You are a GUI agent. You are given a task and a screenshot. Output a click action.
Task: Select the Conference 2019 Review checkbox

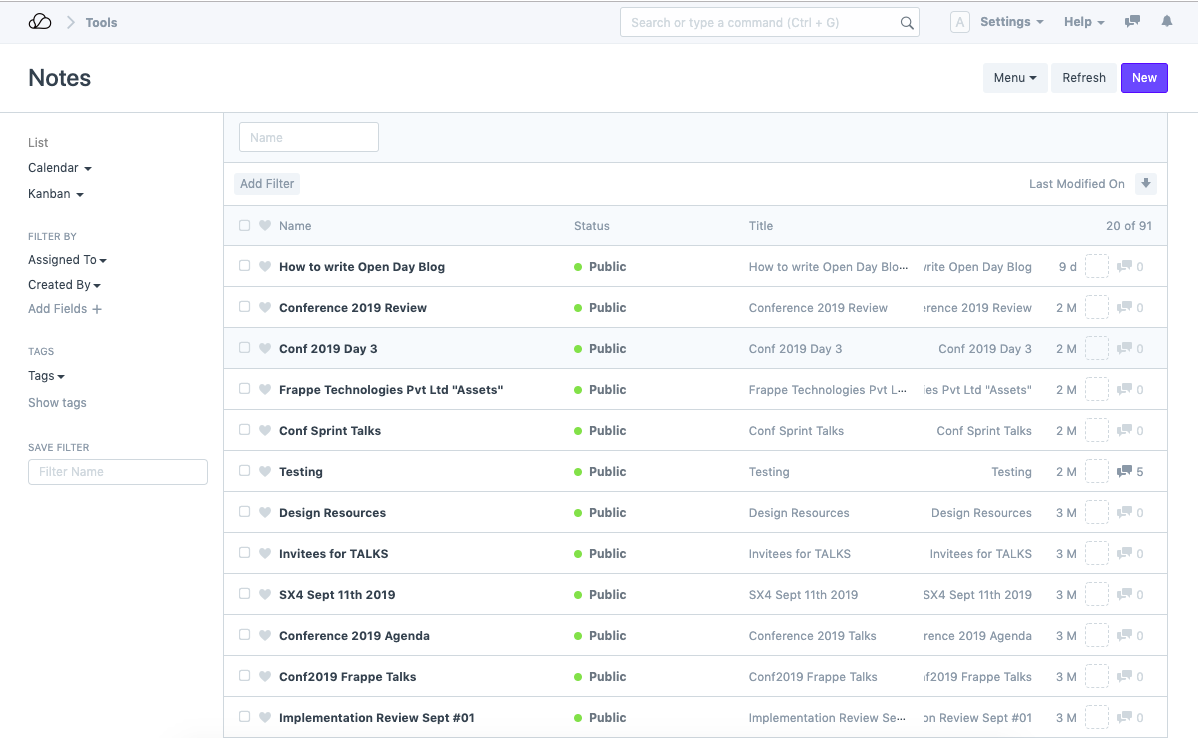pyautogui.click(x=244, y=307)
